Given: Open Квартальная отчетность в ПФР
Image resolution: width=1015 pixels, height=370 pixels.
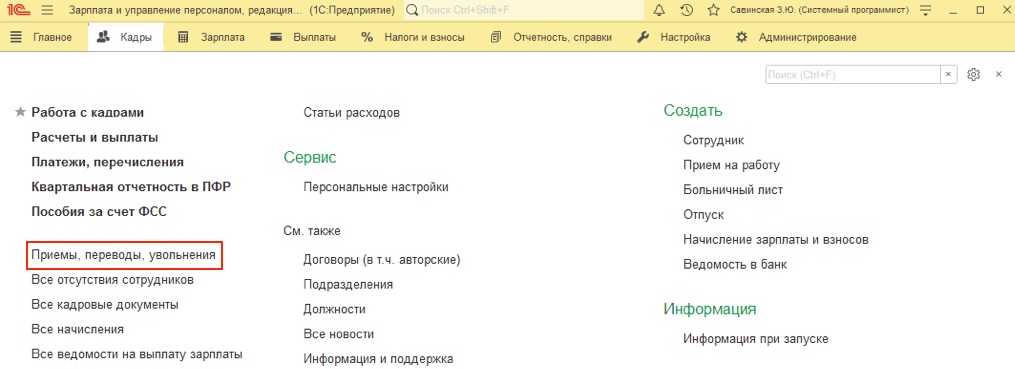Looking at the screenshot, I should point(131,187).
